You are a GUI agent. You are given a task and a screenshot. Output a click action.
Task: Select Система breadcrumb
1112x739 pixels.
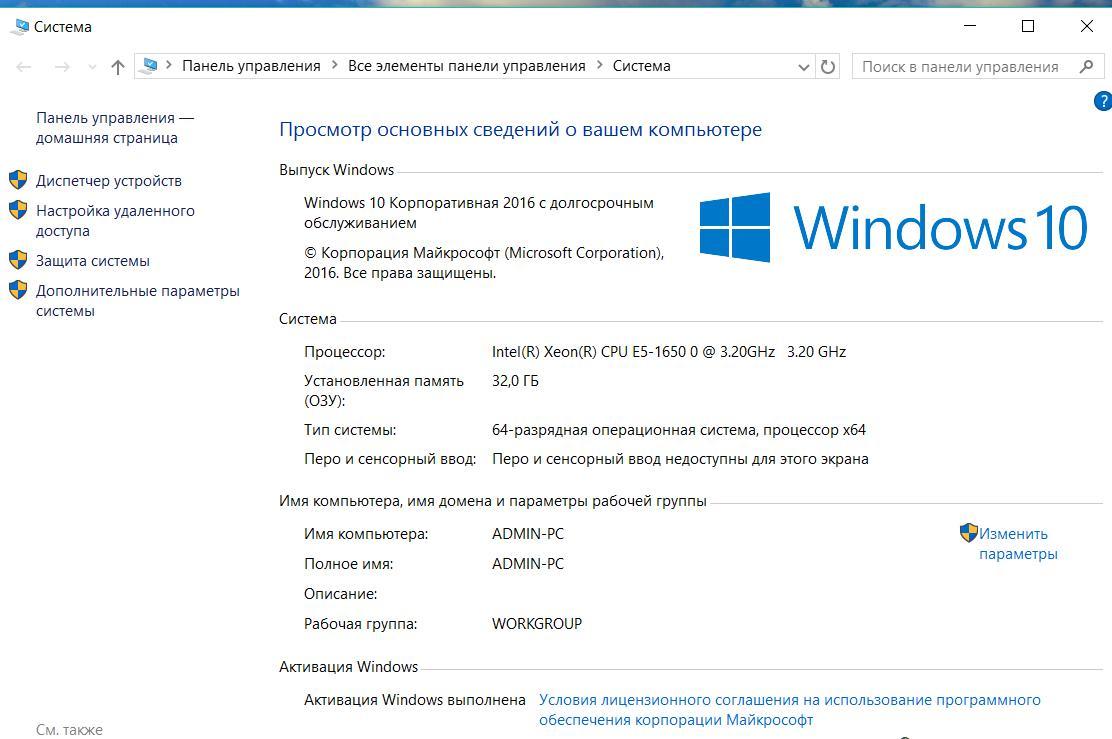(x=641, y=66)
